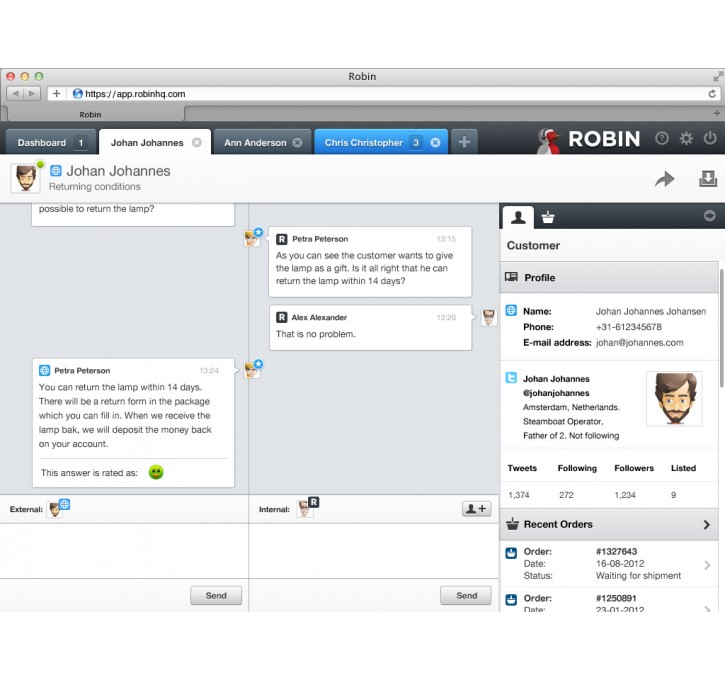Click the +31-612345678 phone number
Screen dimensions: 725x680
(x=628, y=327)
